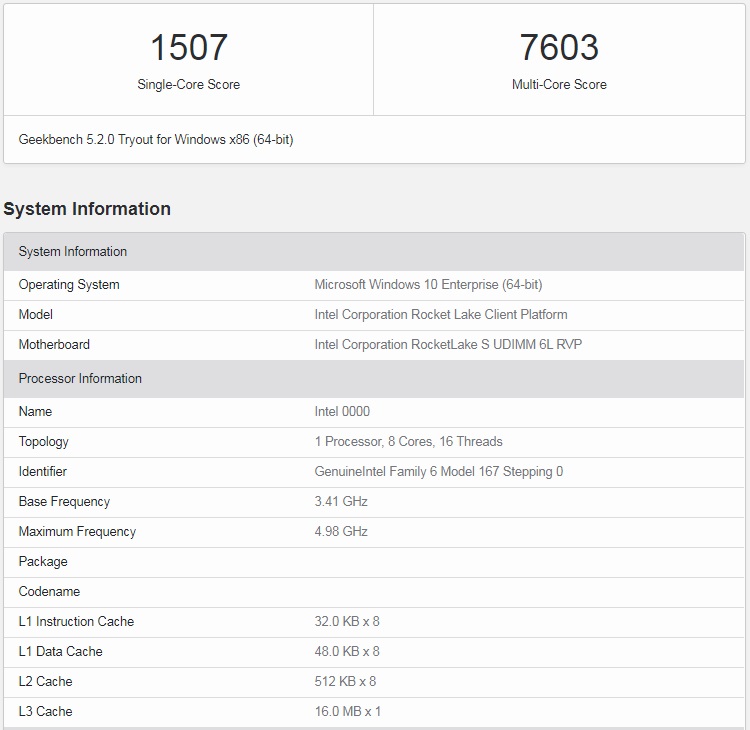Click the L1 Instruction Cache row label
The image size is (750, 730).
[76, 622]
